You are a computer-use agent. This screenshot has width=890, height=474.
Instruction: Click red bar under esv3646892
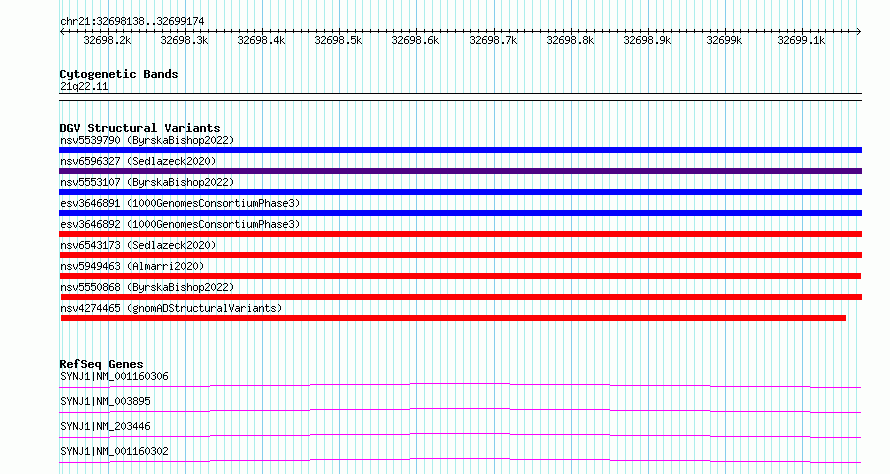click(x=460, y=234)
